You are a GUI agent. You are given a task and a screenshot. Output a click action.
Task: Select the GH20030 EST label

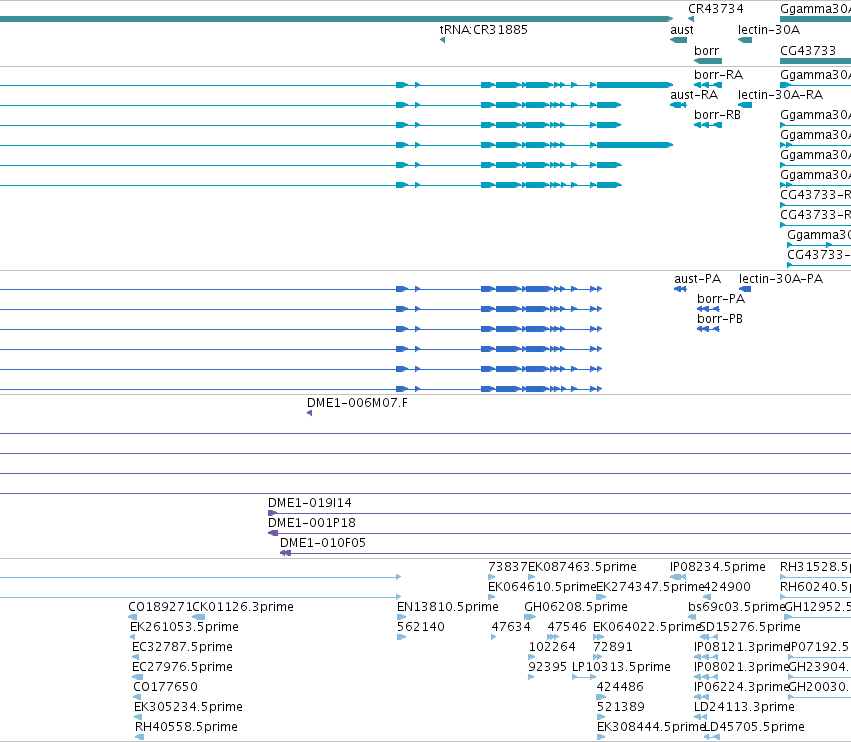(x=820, y=687)
